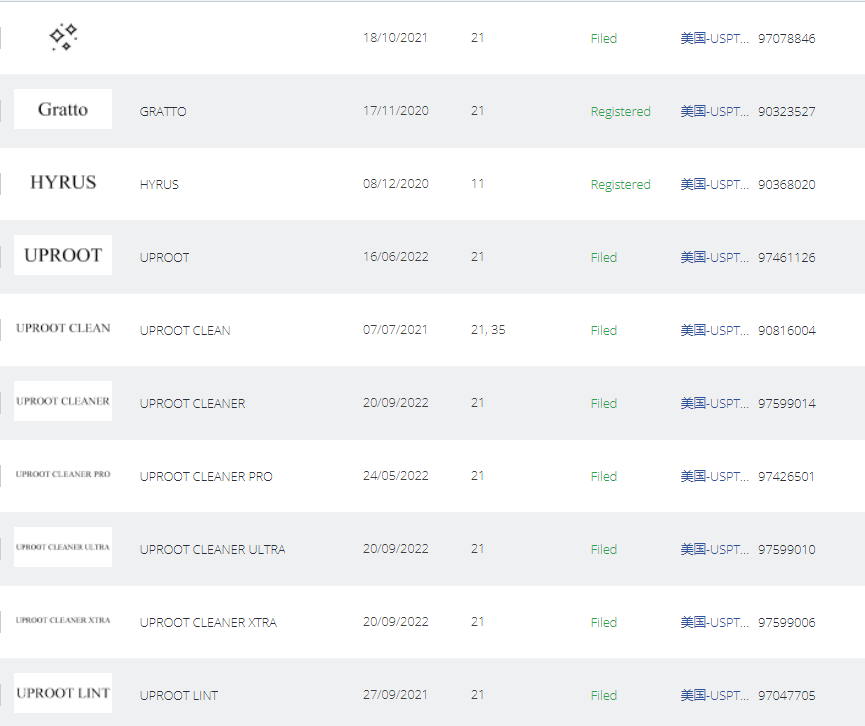865x726 pixels.
Task: Open the UPROOT CLEANER PRO logo image
Action: point(63,474)
